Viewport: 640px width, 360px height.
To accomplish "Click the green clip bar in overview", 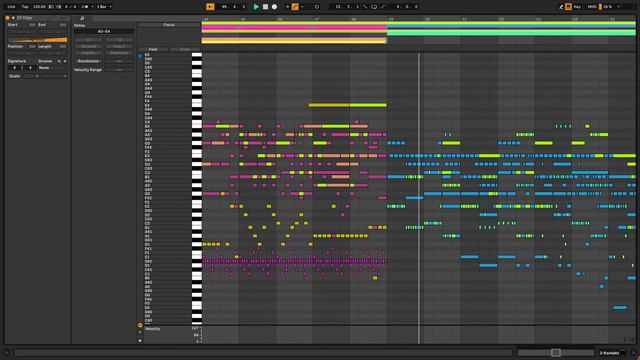I will (511, 32).
